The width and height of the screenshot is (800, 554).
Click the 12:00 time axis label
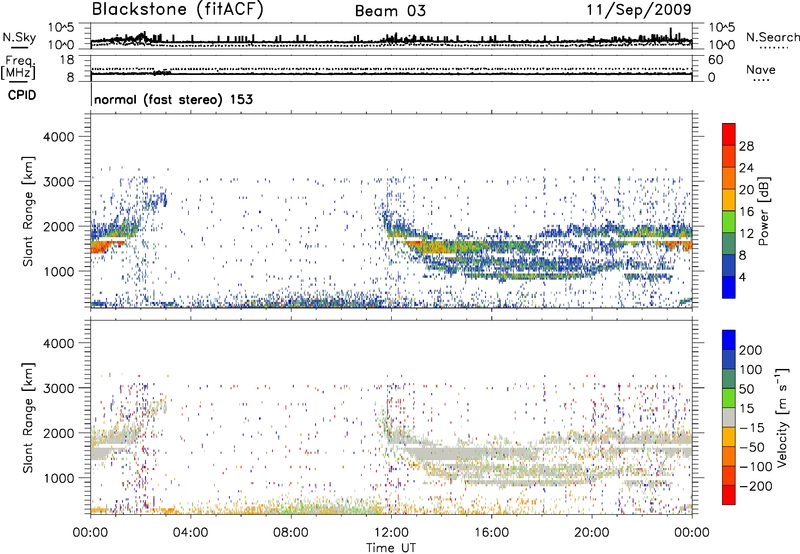click(391, 533)
